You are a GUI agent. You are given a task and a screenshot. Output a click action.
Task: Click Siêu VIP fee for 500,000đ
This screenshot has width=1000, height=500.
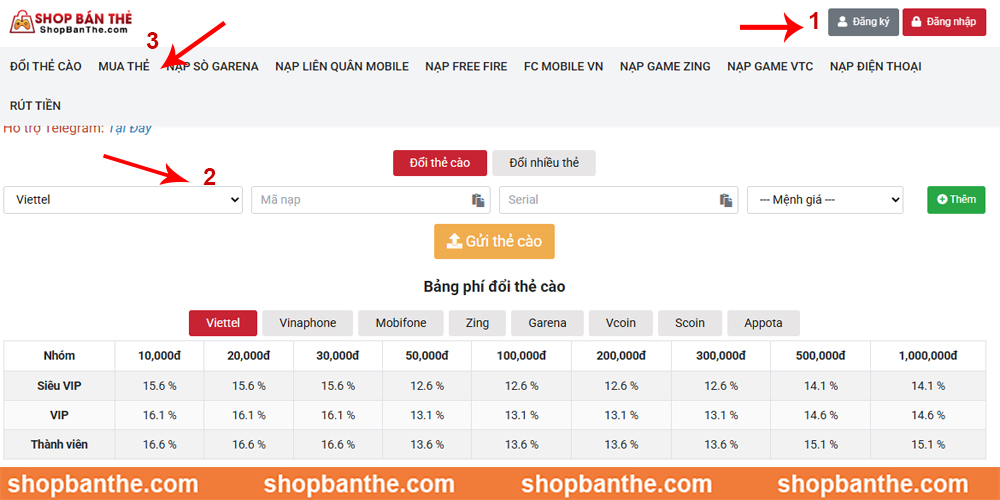click(820, 386)
